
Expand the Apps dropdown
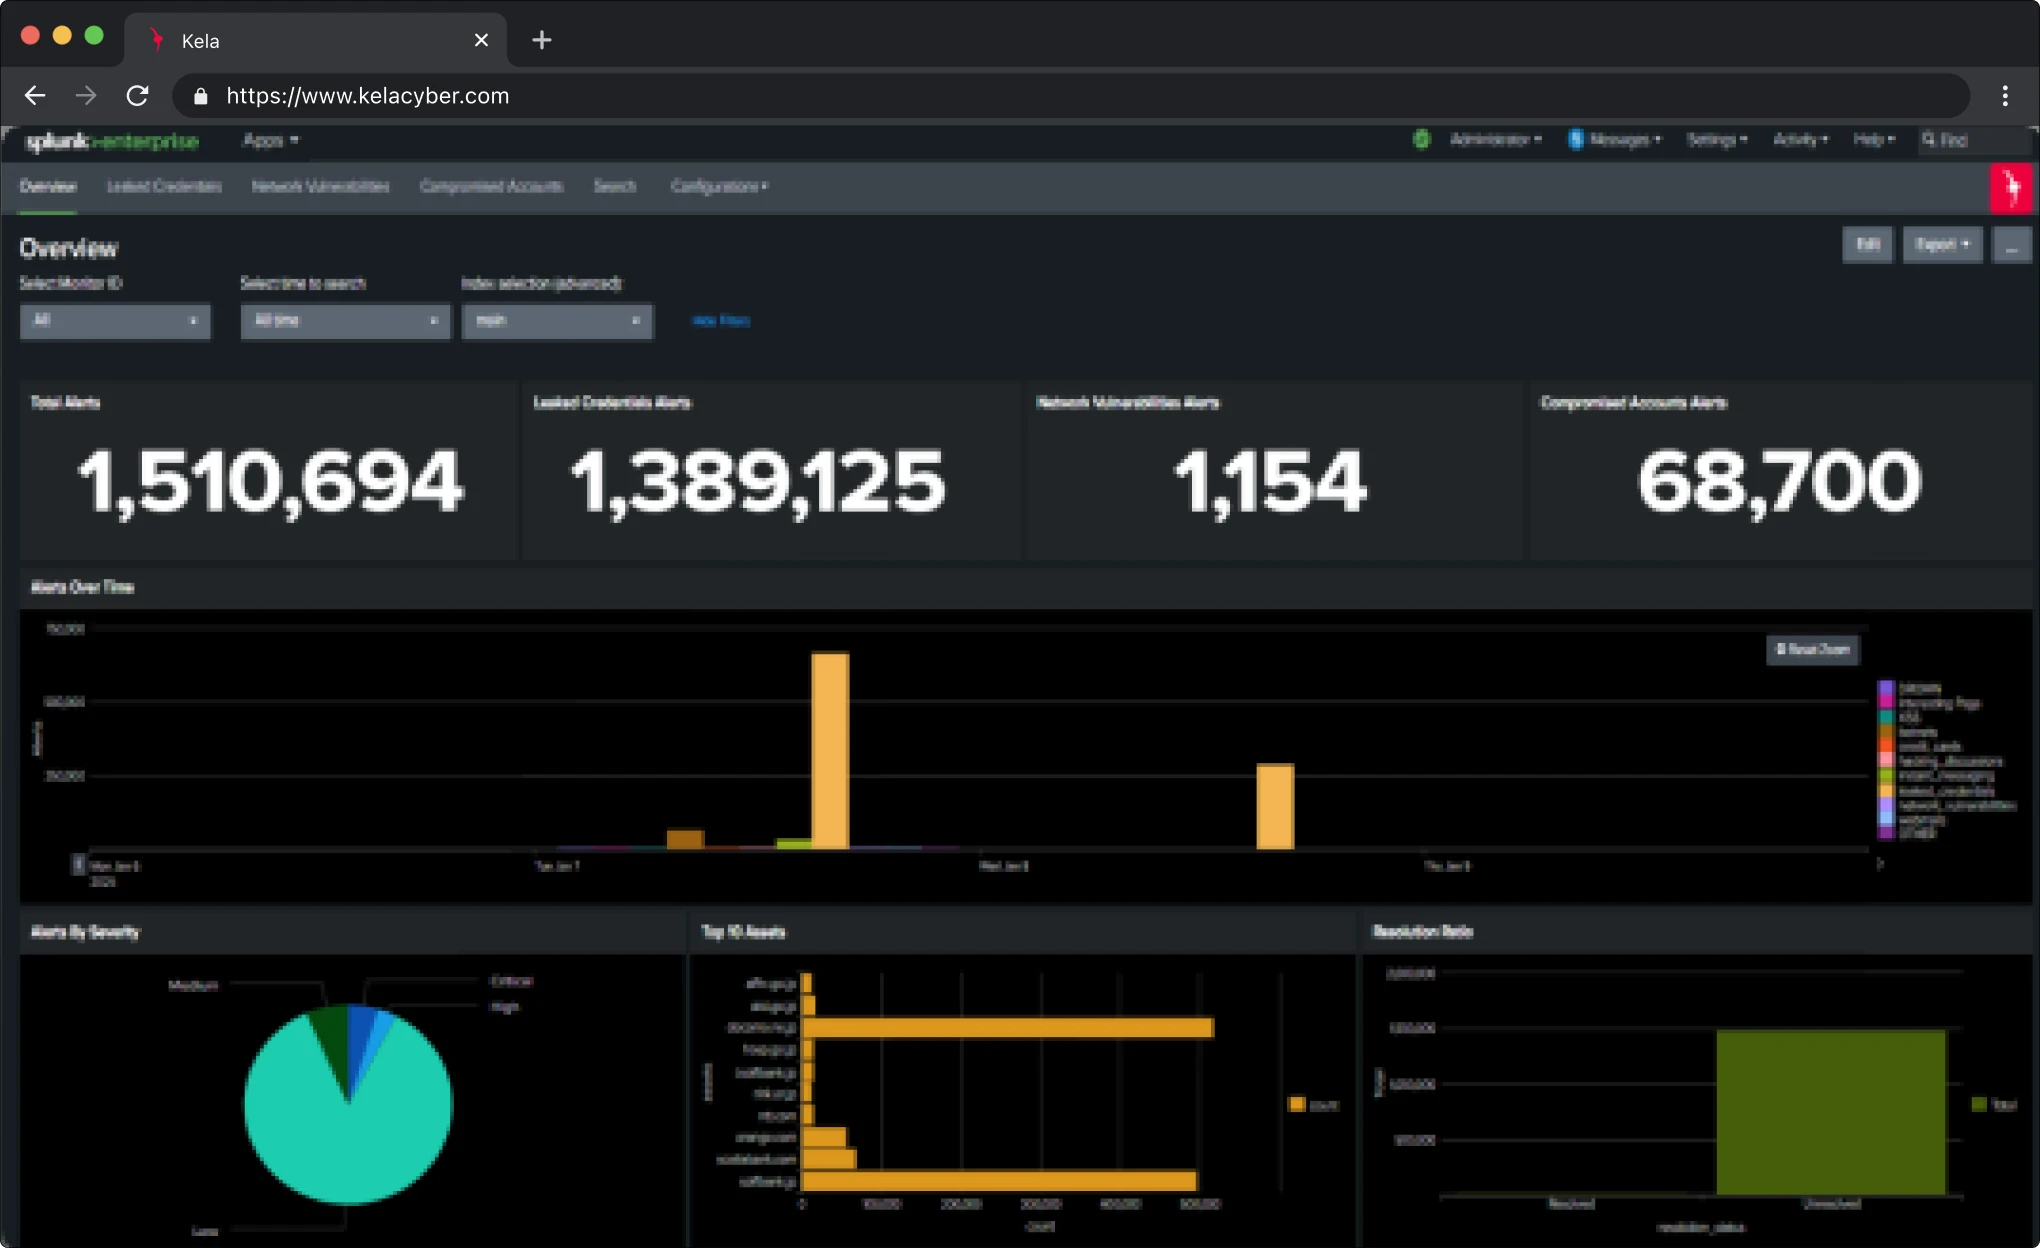271,140
